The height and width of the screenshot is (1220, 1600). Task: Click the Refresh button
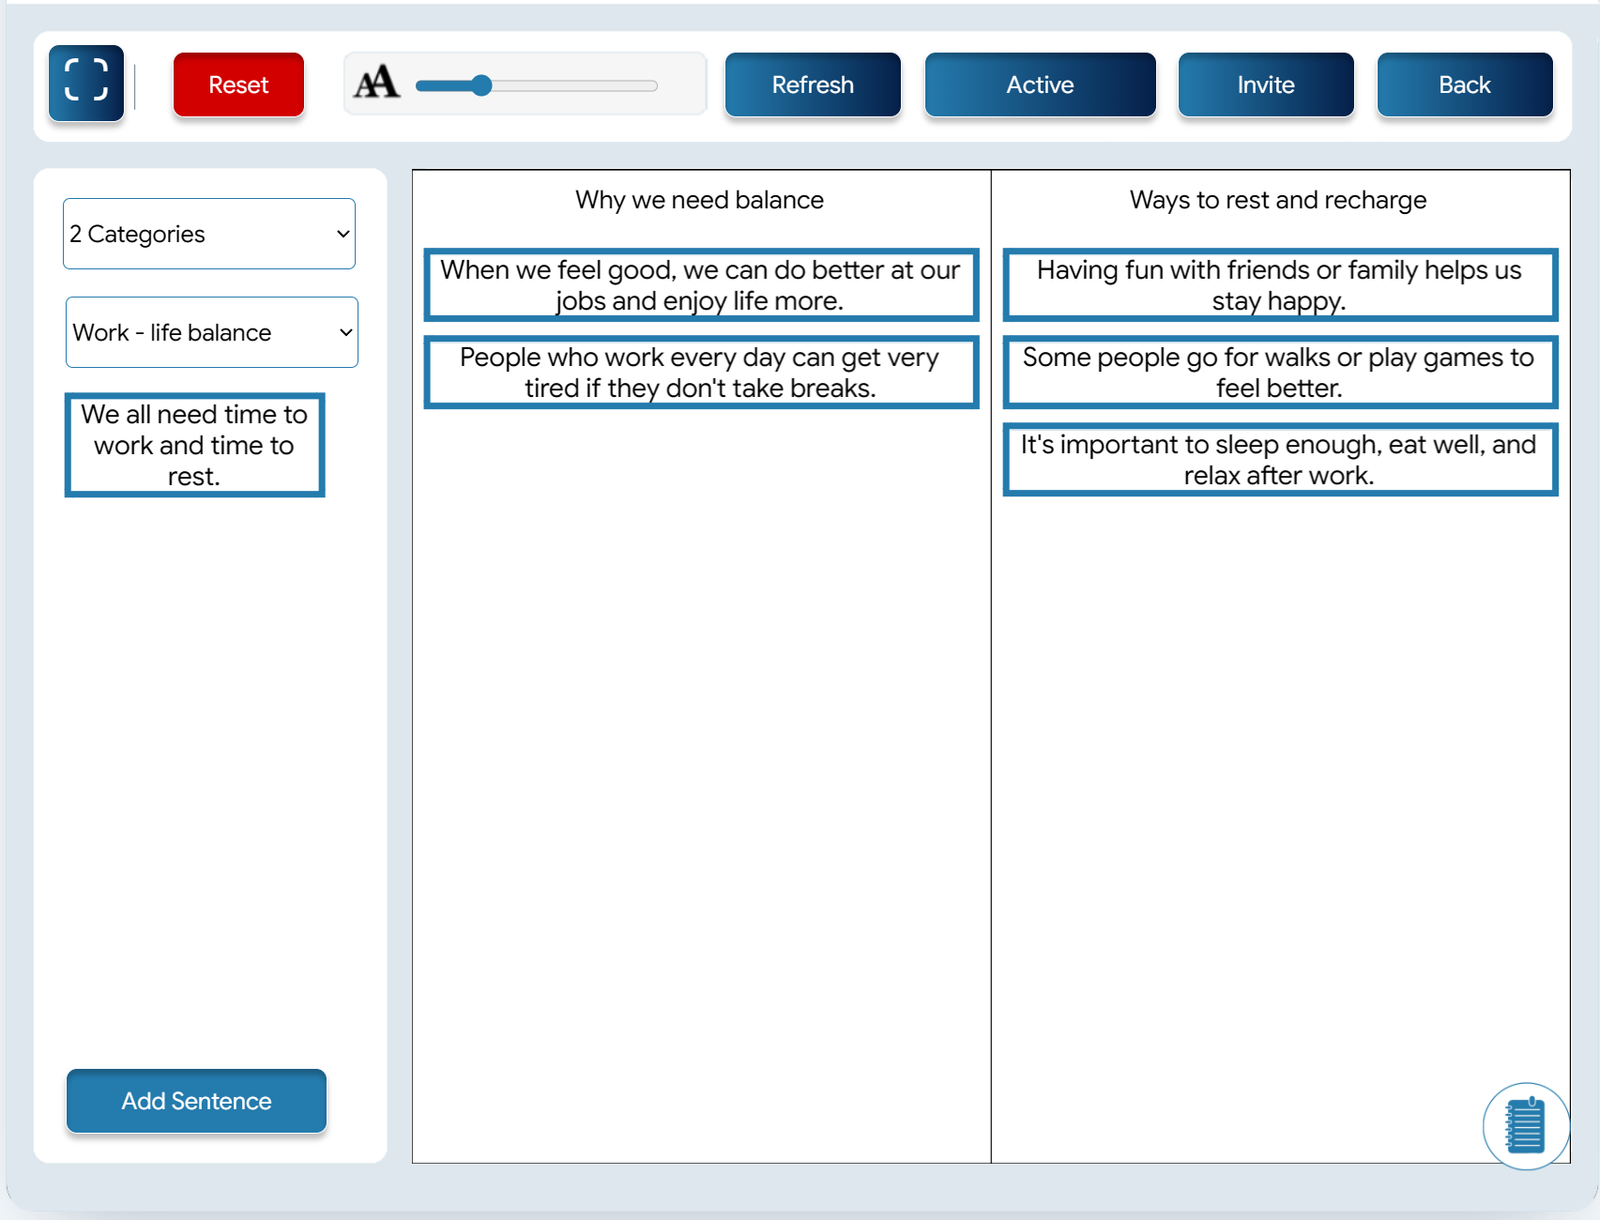pos(813,85)
